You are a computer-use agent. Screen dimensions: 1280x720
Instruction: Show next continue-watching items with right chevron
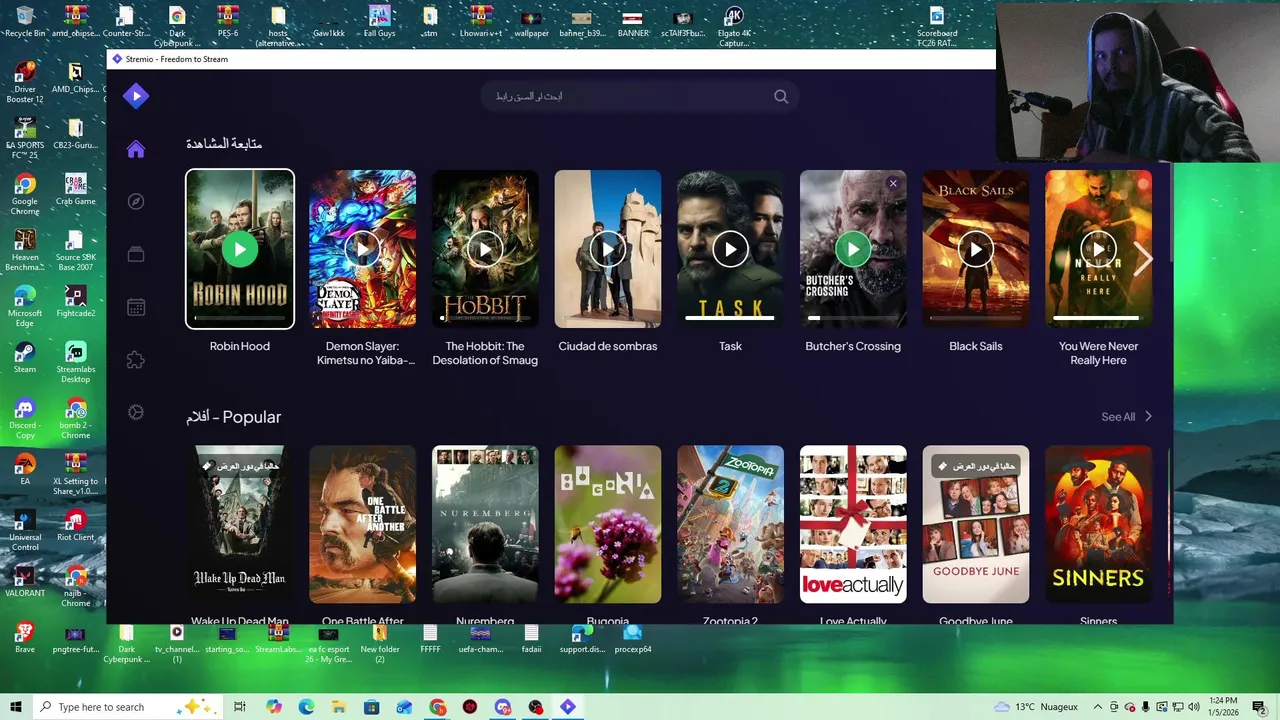pyautogui.click(x=1143, y=259)
